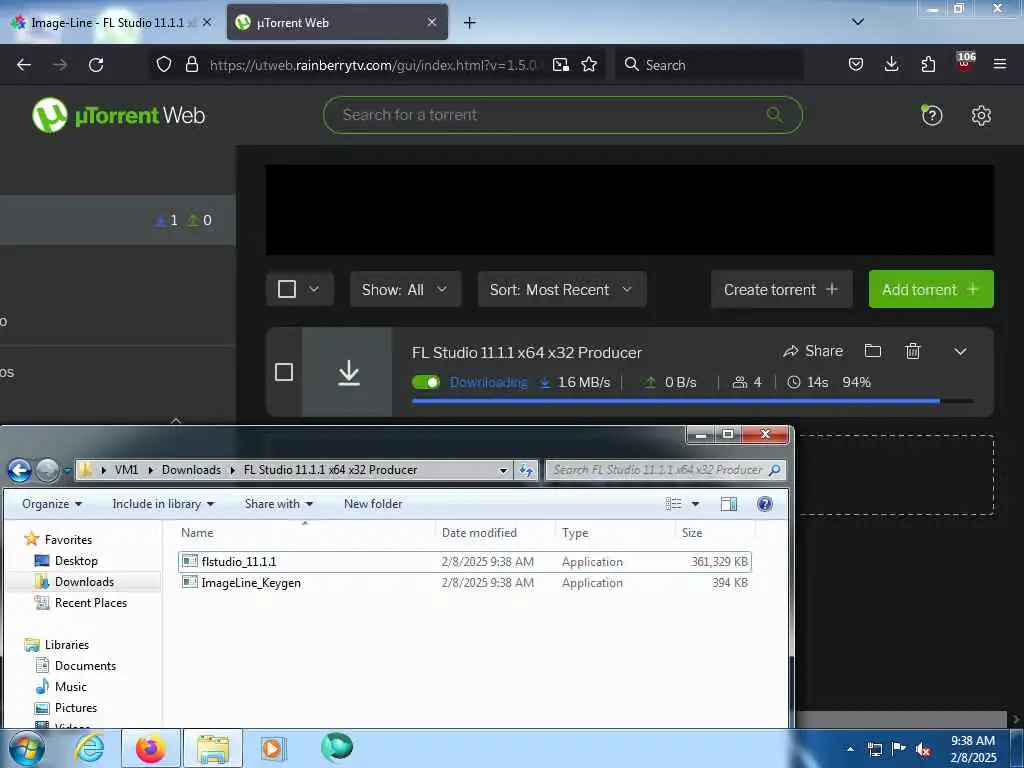Image resolution: width=1024 pixels, height=768 pixels.
Task: Click the Firefox back arrow
Action: (24, 65)
